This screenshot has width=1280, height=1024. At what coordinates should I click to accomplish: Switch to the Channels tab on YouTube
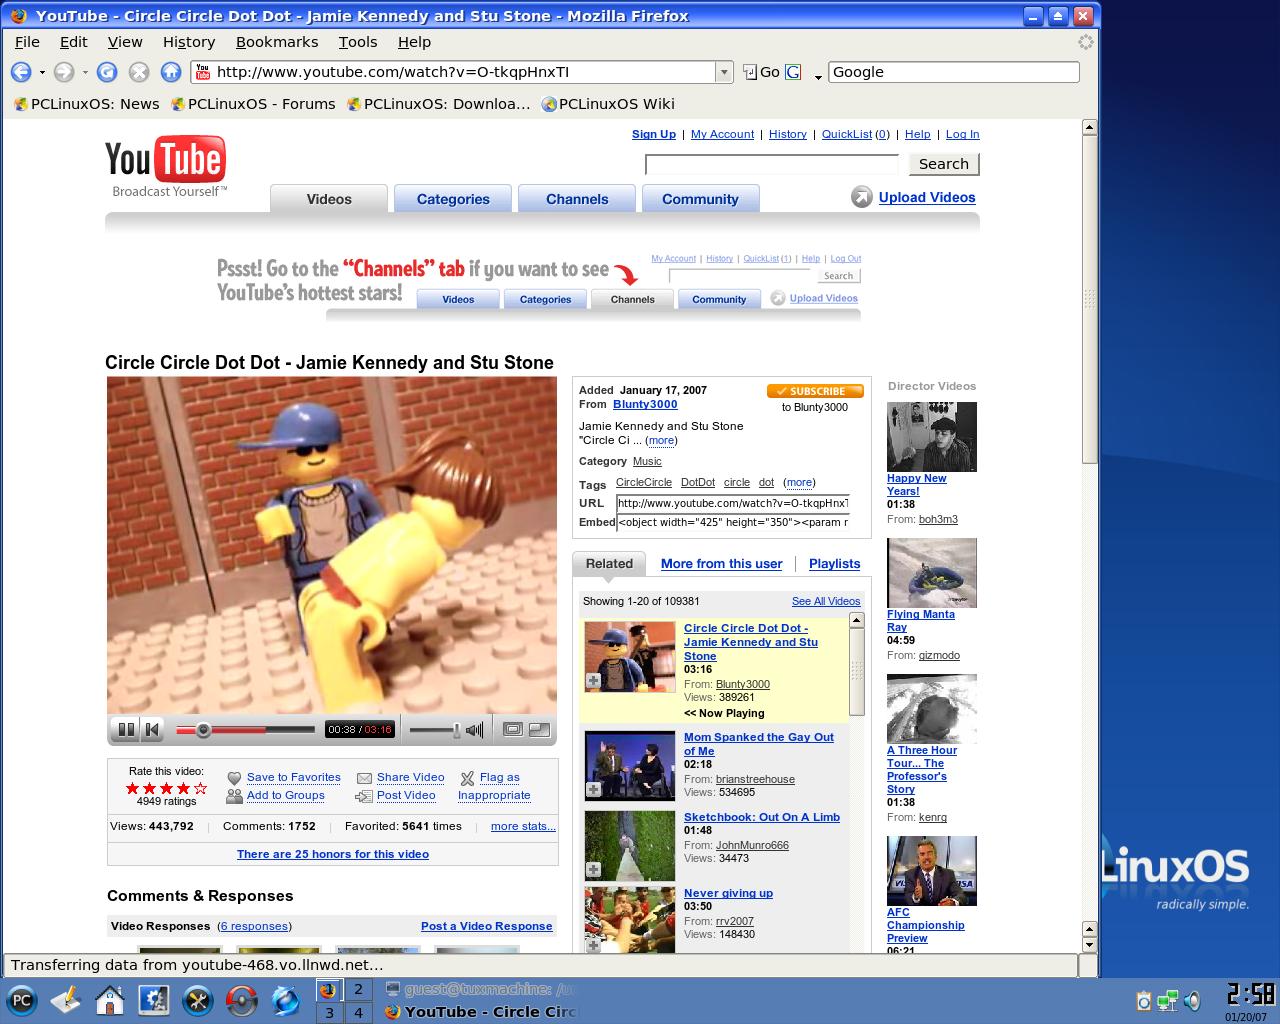pyautogui.click(x=577, y=199)
